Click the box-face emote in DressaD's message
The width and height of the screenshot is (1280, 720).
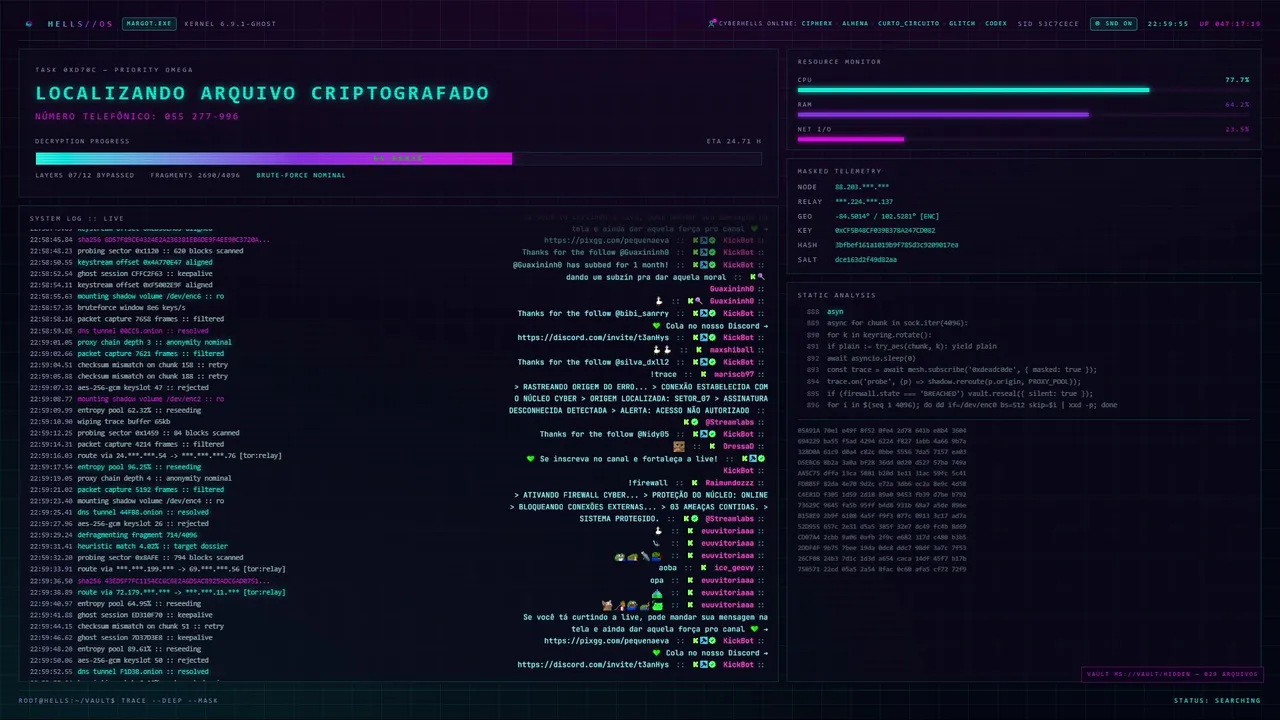click(x=679, y=446)
